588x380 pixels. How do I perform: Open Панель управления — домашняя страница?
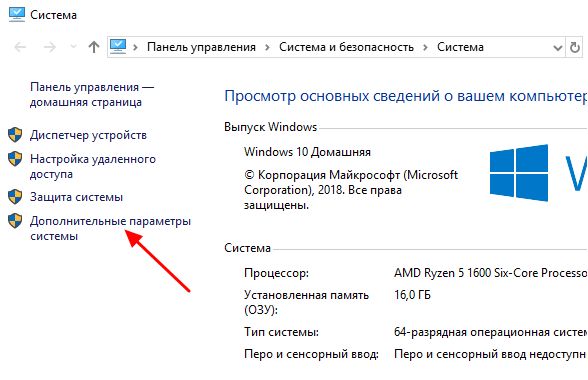92,95
